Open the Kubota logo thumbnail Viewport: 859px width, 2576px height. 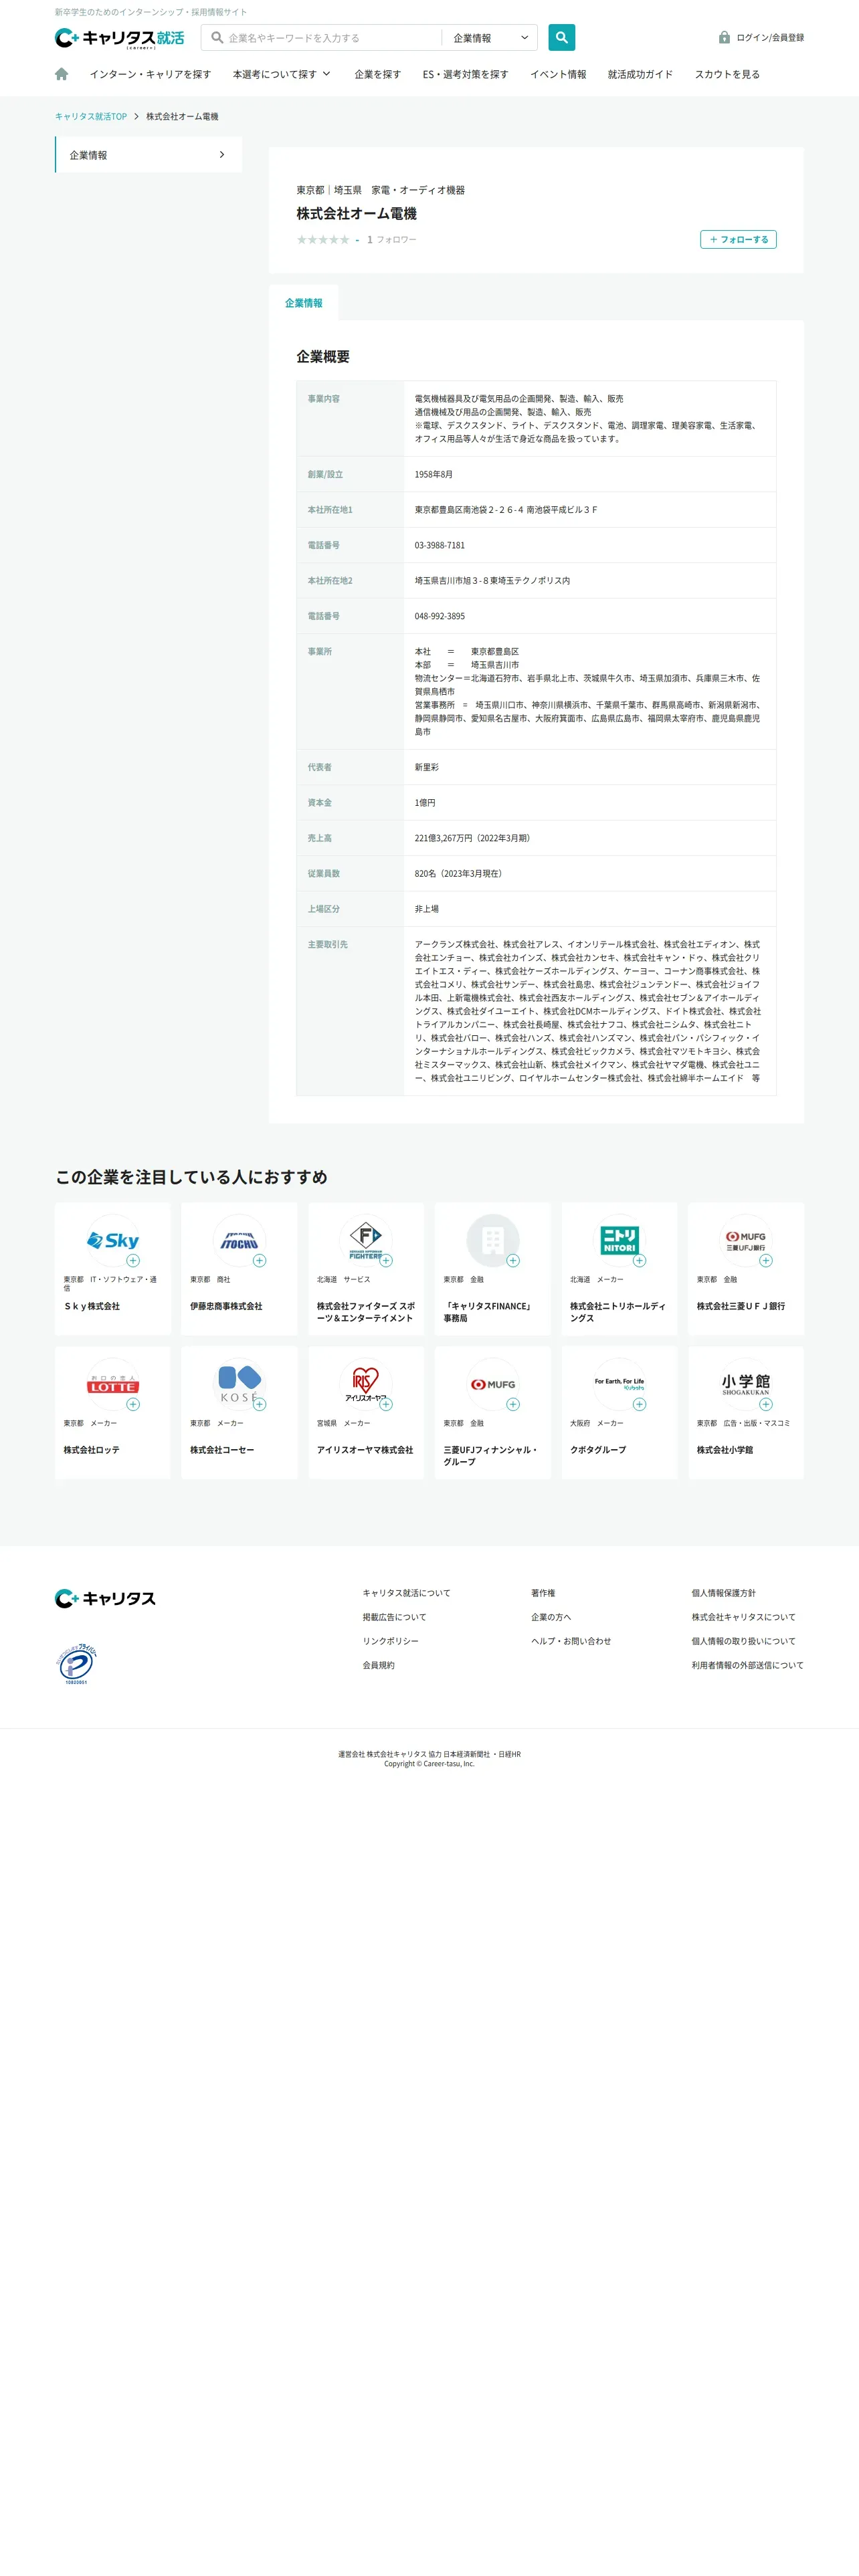[619, 1385]
